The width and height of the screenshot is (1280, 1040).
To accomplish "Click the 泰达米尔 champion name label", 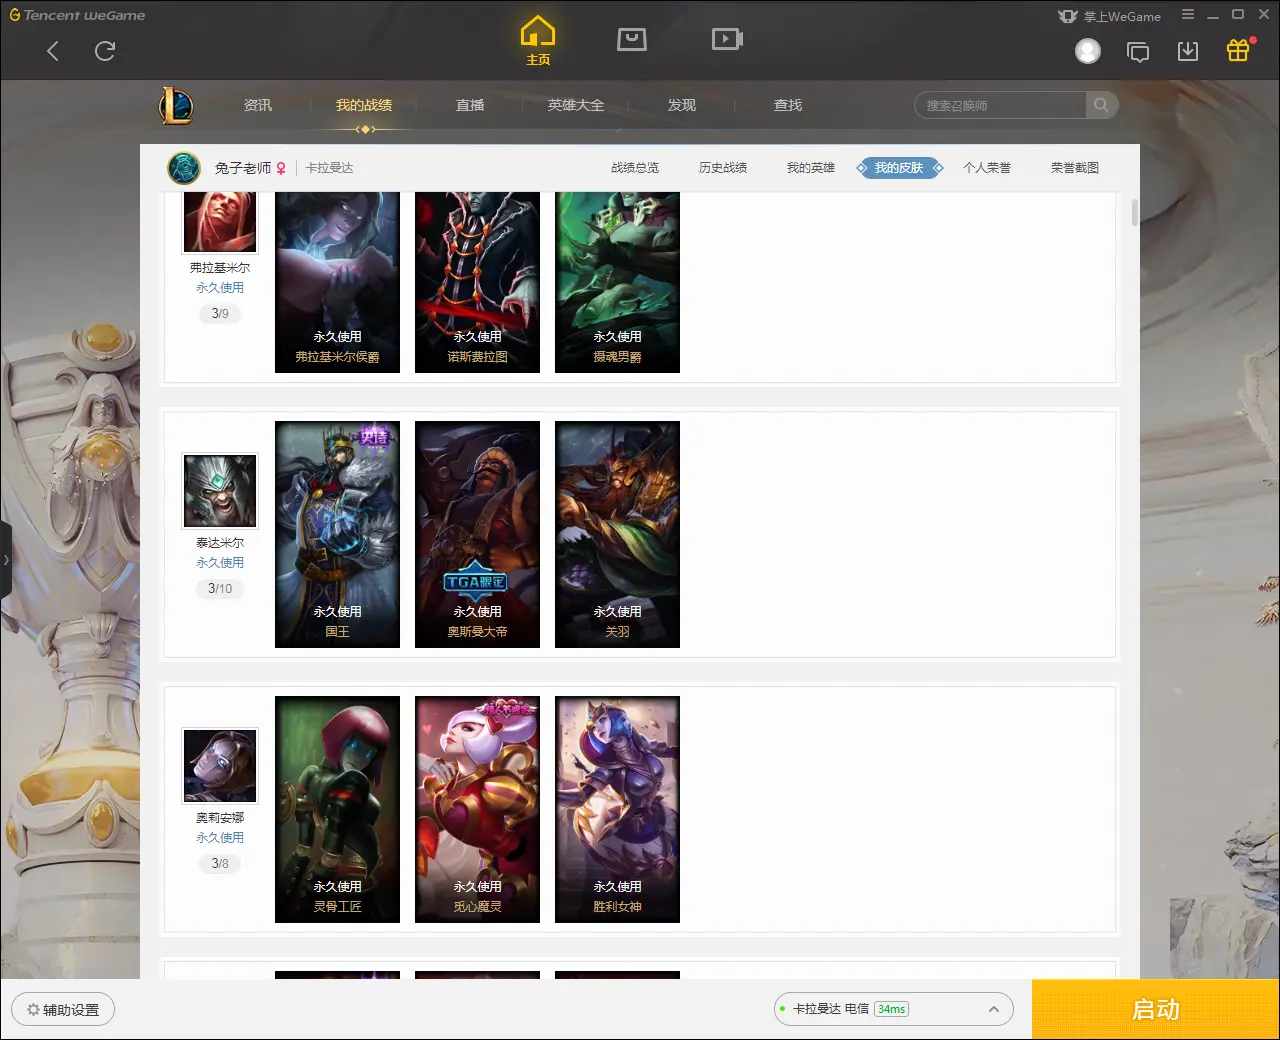I will [220, 543].
